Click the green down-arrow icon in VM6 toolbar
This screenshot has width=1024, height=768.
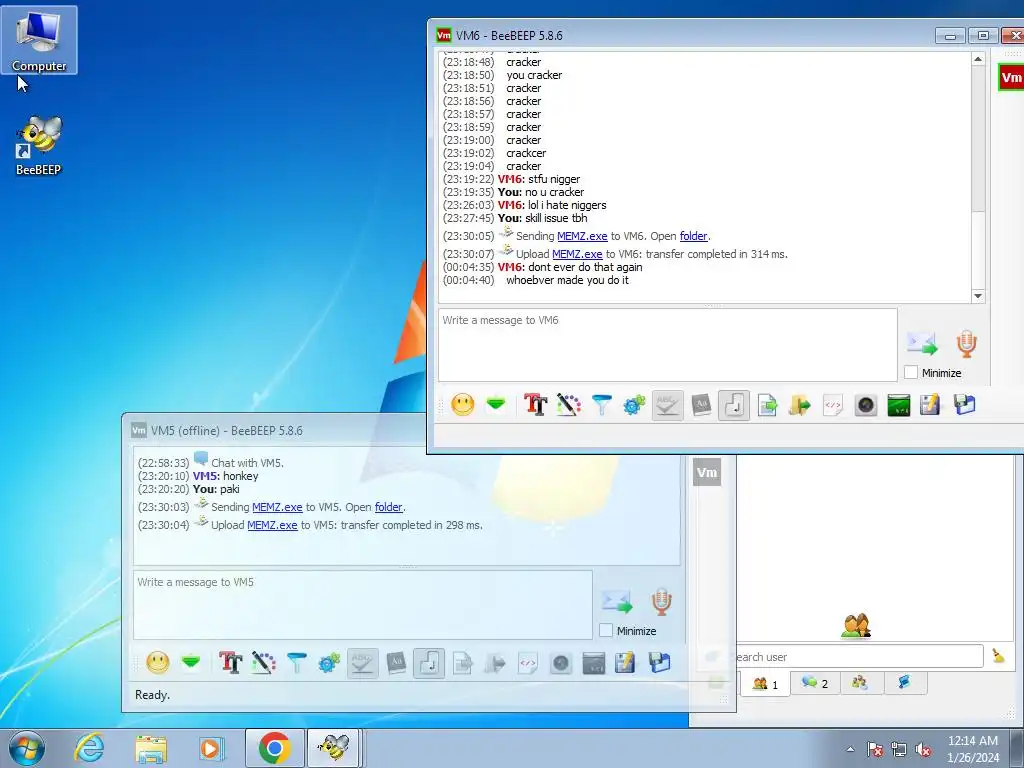(496, 405)
